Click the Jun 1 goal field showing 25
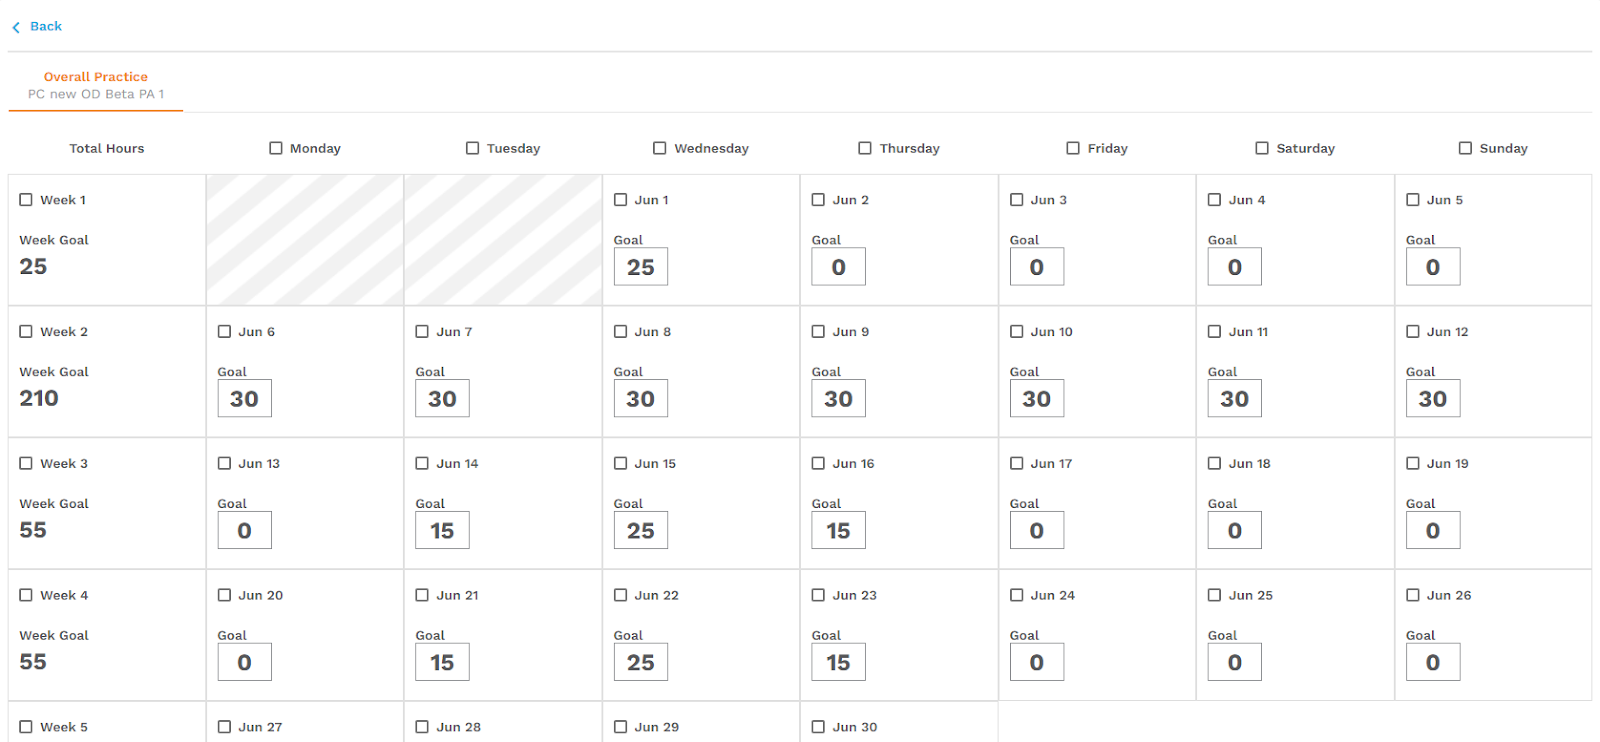 tap(640, 267)
